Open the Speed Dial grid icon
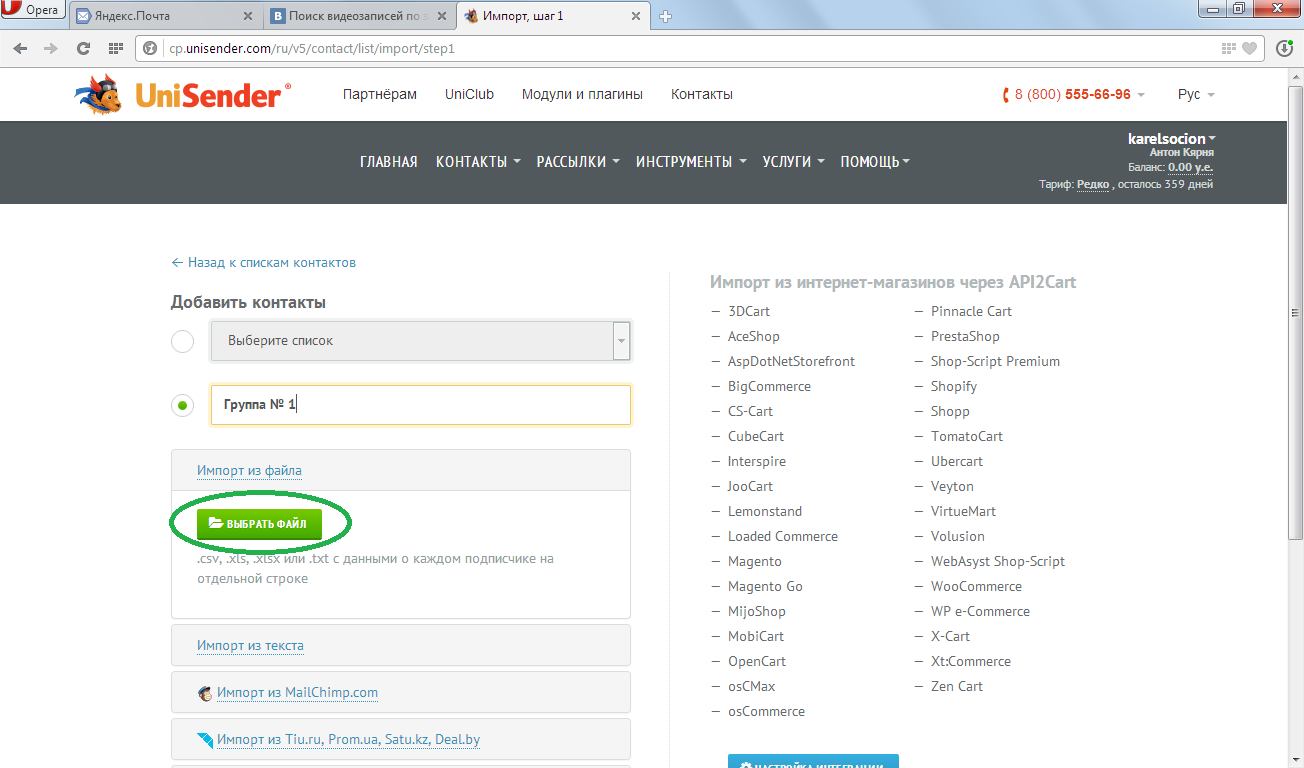1304x768 pixels. pos(115,48)
